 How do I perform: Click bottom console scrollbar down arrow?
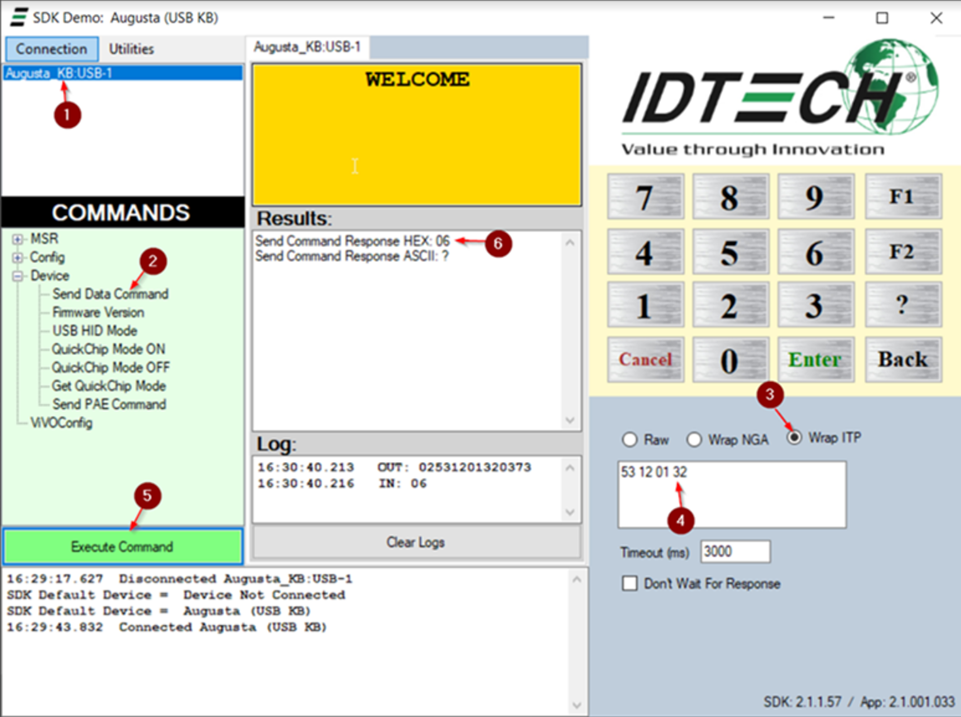[x=577, y=705]
